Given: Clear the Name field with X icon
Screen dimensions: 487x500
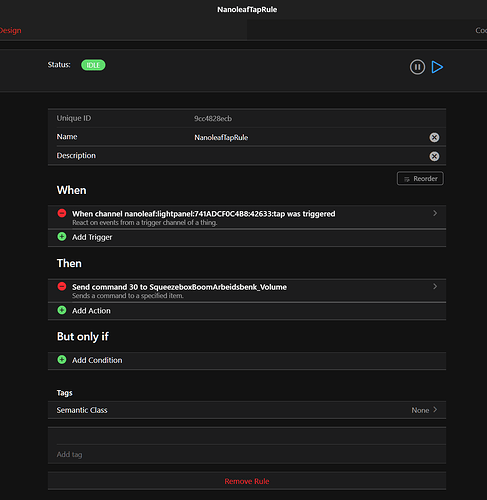Looking at the screenshot, I should (434, 137).
